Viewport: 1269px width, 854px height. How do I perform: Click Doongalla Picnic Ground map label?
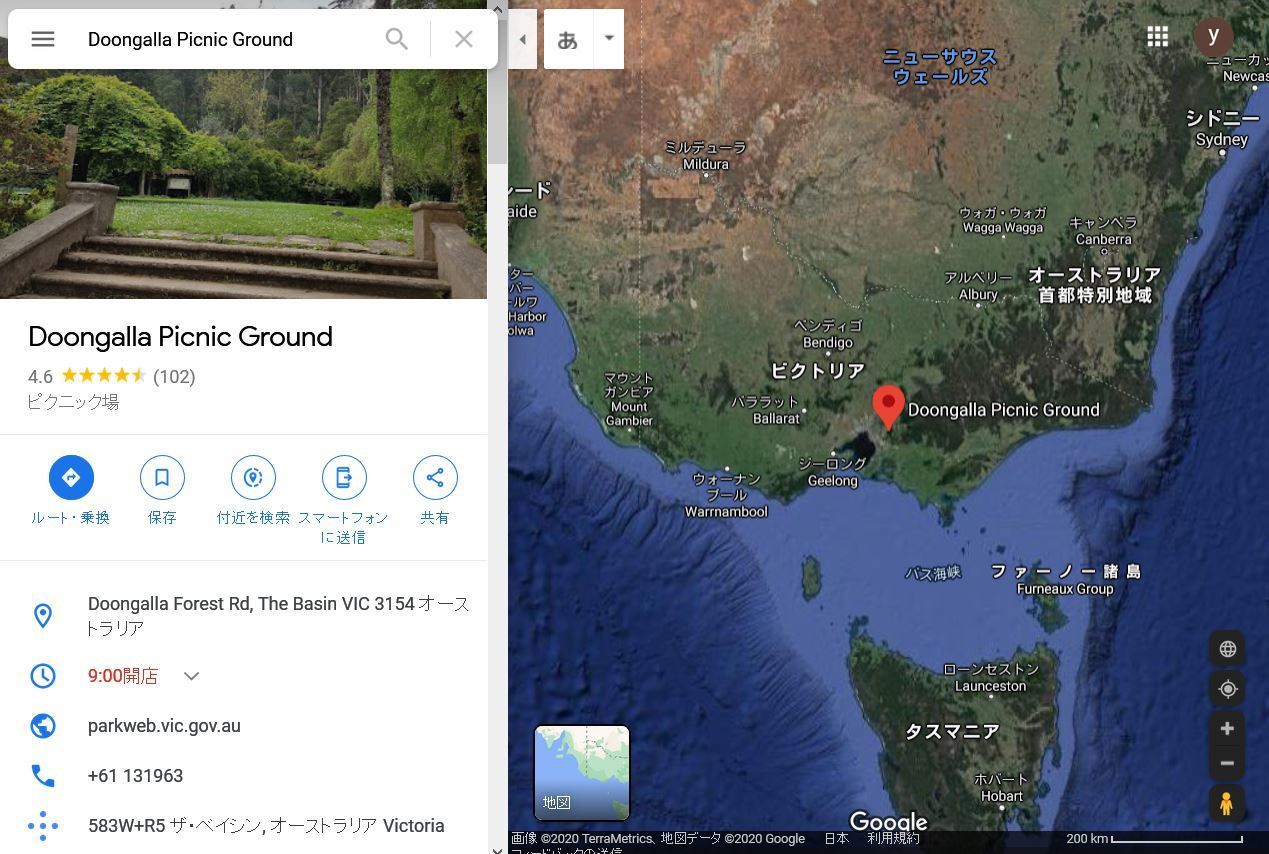click(1004, 410)
